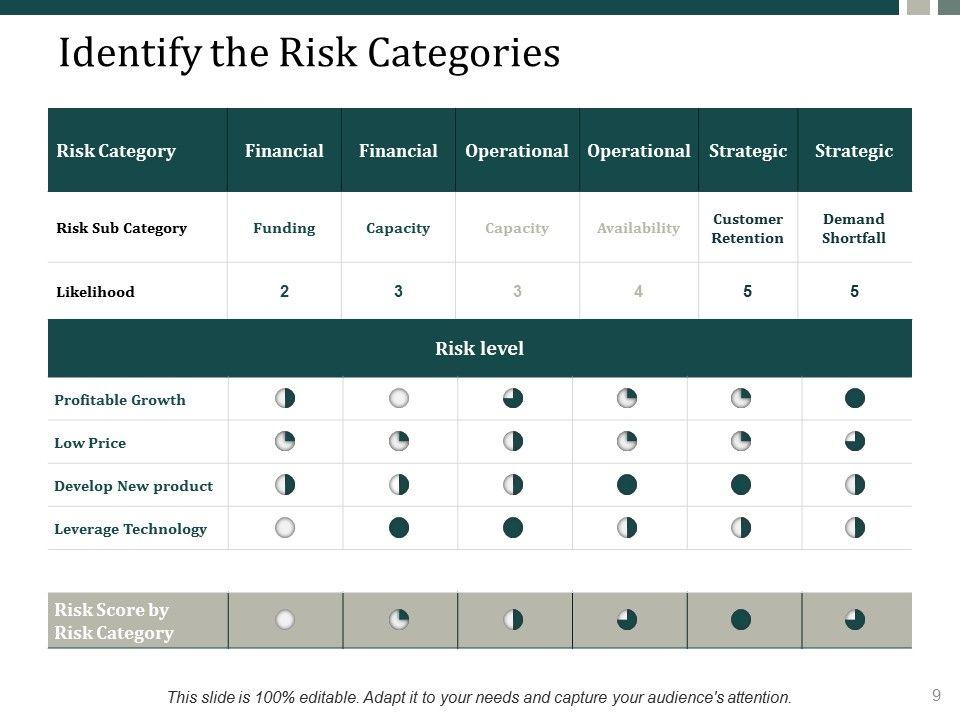
Task: Select the Likelihood value 2 under Funding
Action: [285, 292]
